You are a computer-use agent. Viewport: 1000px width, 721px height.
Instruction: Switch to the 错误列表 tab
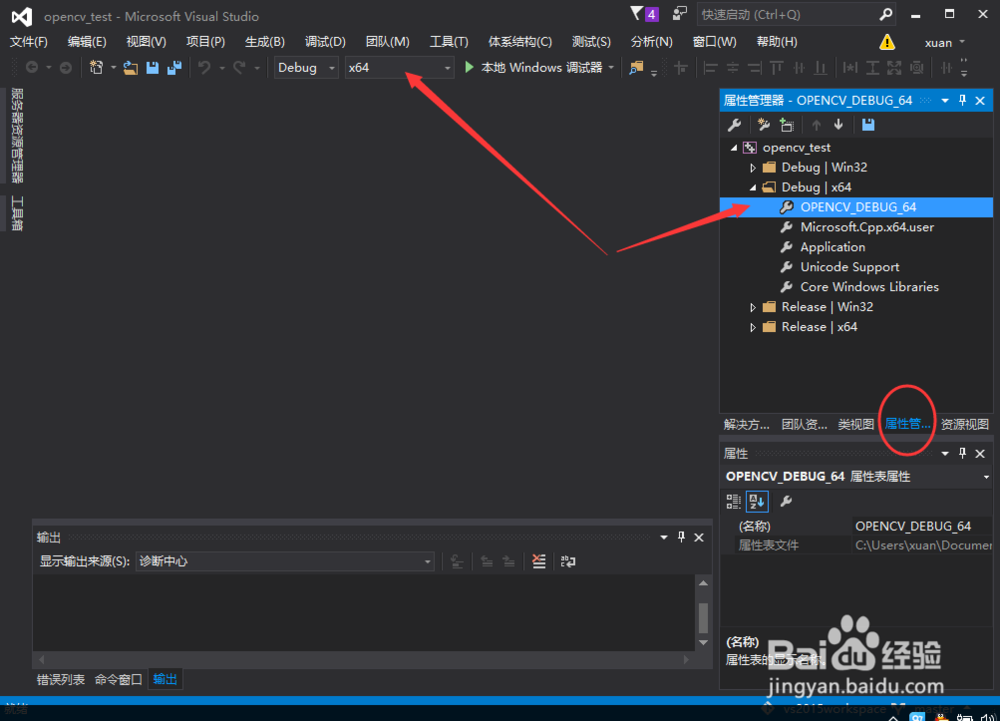tap(61, 680)
